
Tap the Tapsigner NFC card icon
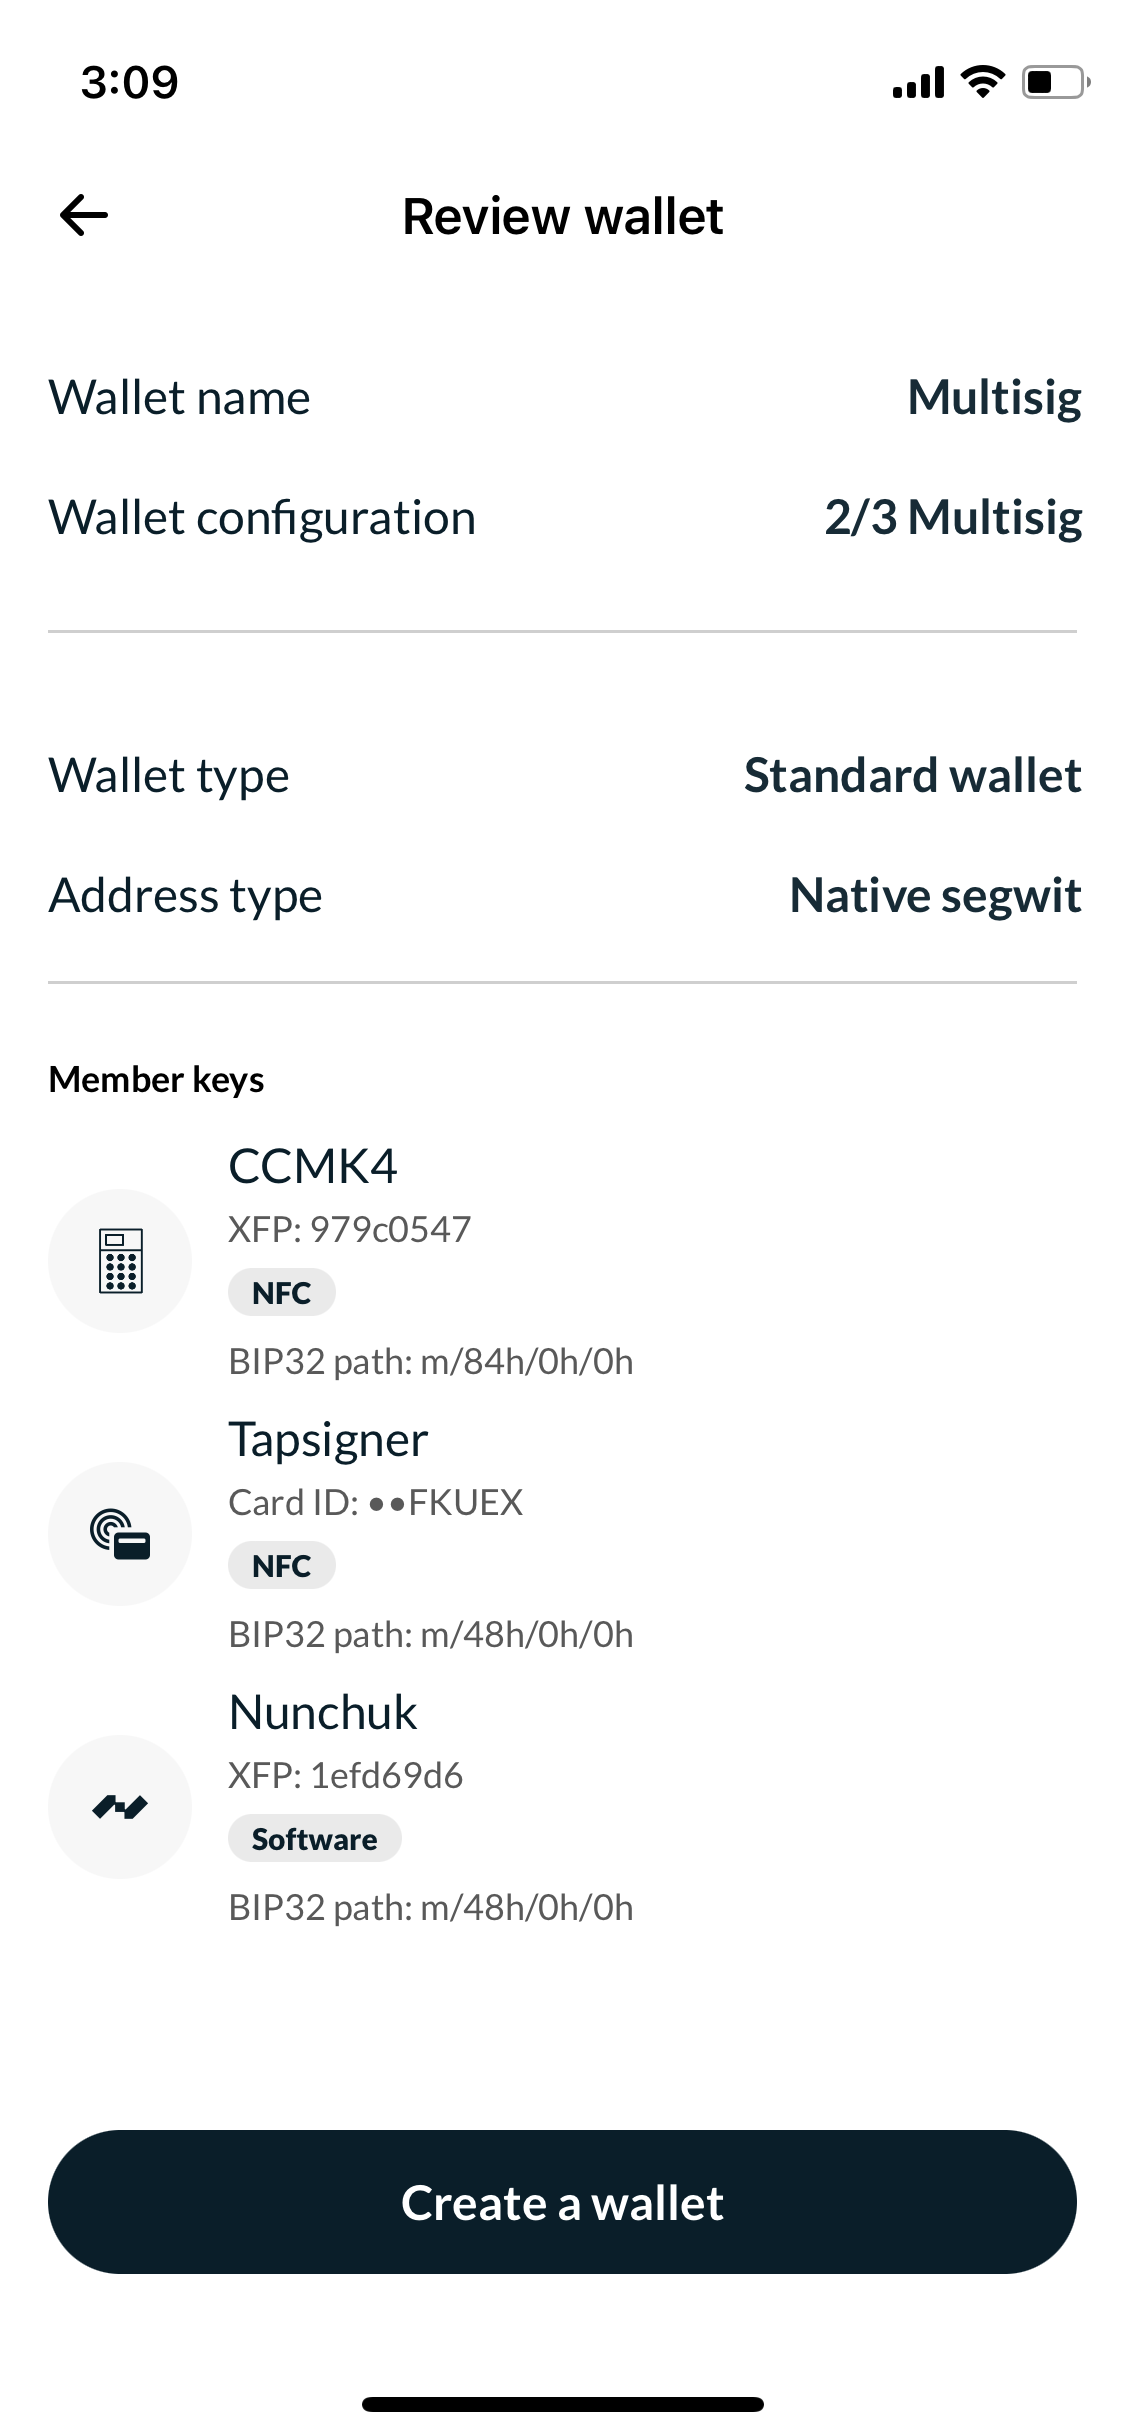pos(120,1534)
